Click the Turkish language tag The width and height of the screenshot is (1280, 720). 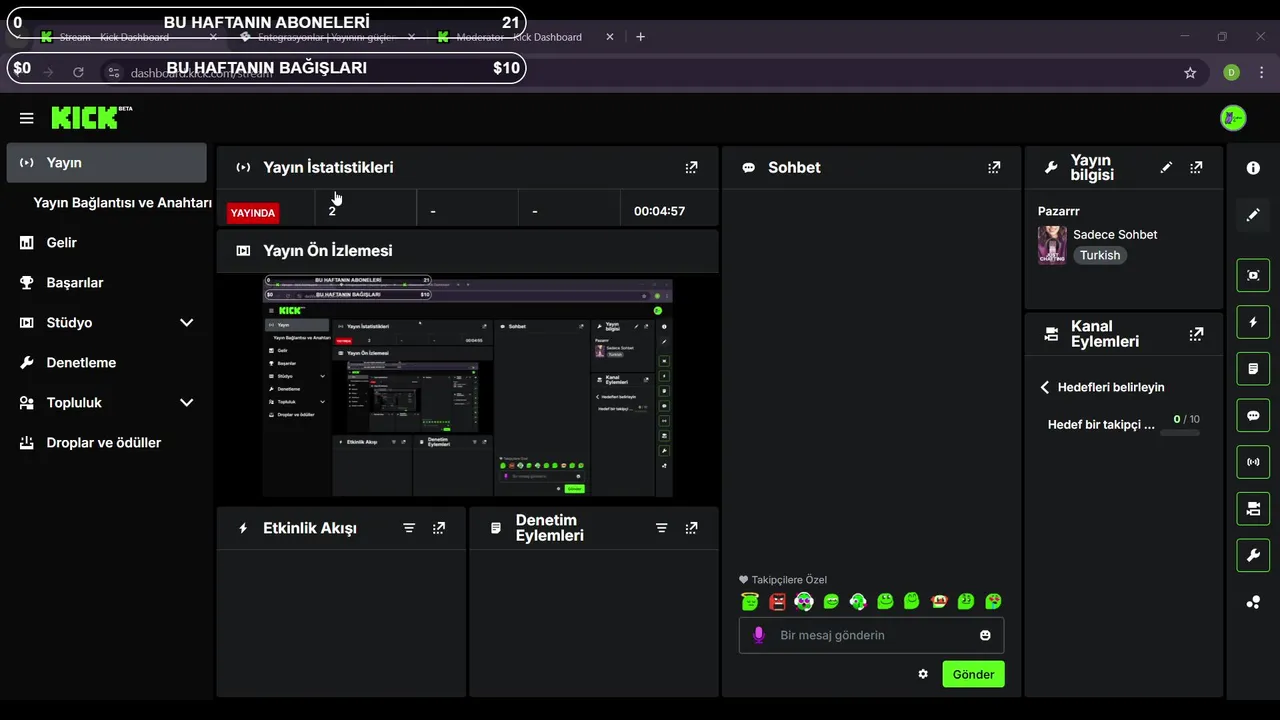[x=1100, y=255]
